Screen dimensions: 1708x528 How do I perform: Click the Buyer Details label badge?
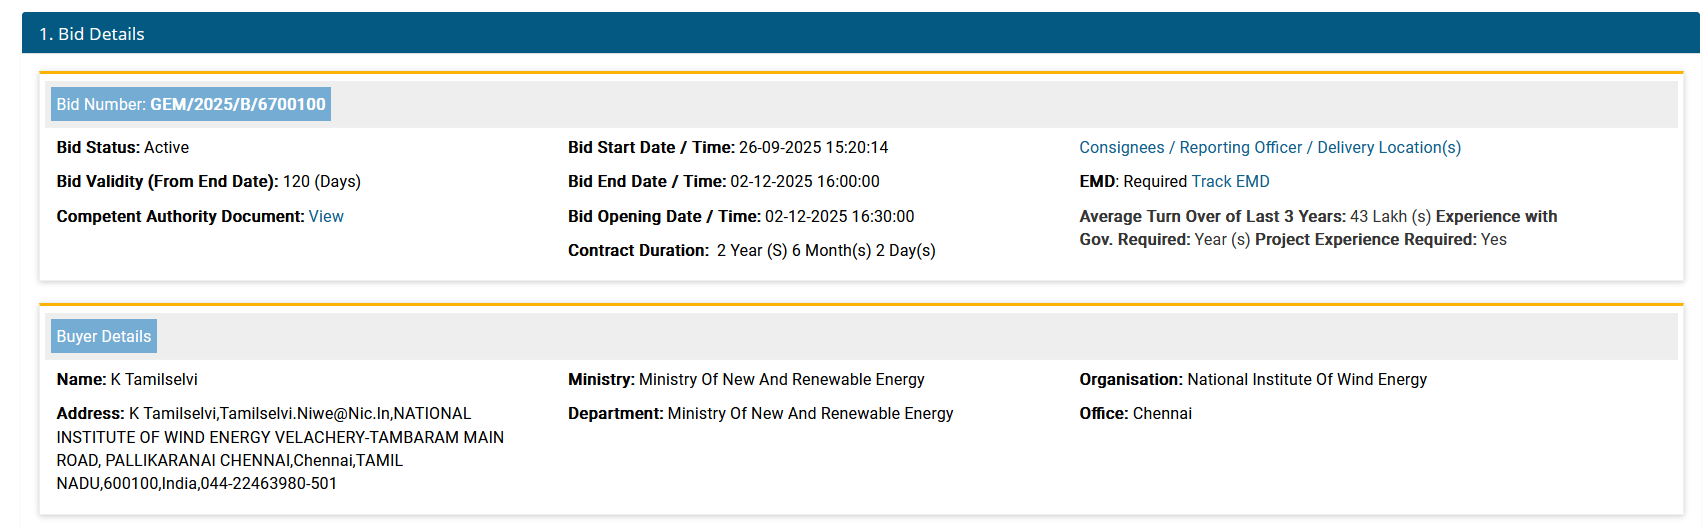tap(104, 337)
